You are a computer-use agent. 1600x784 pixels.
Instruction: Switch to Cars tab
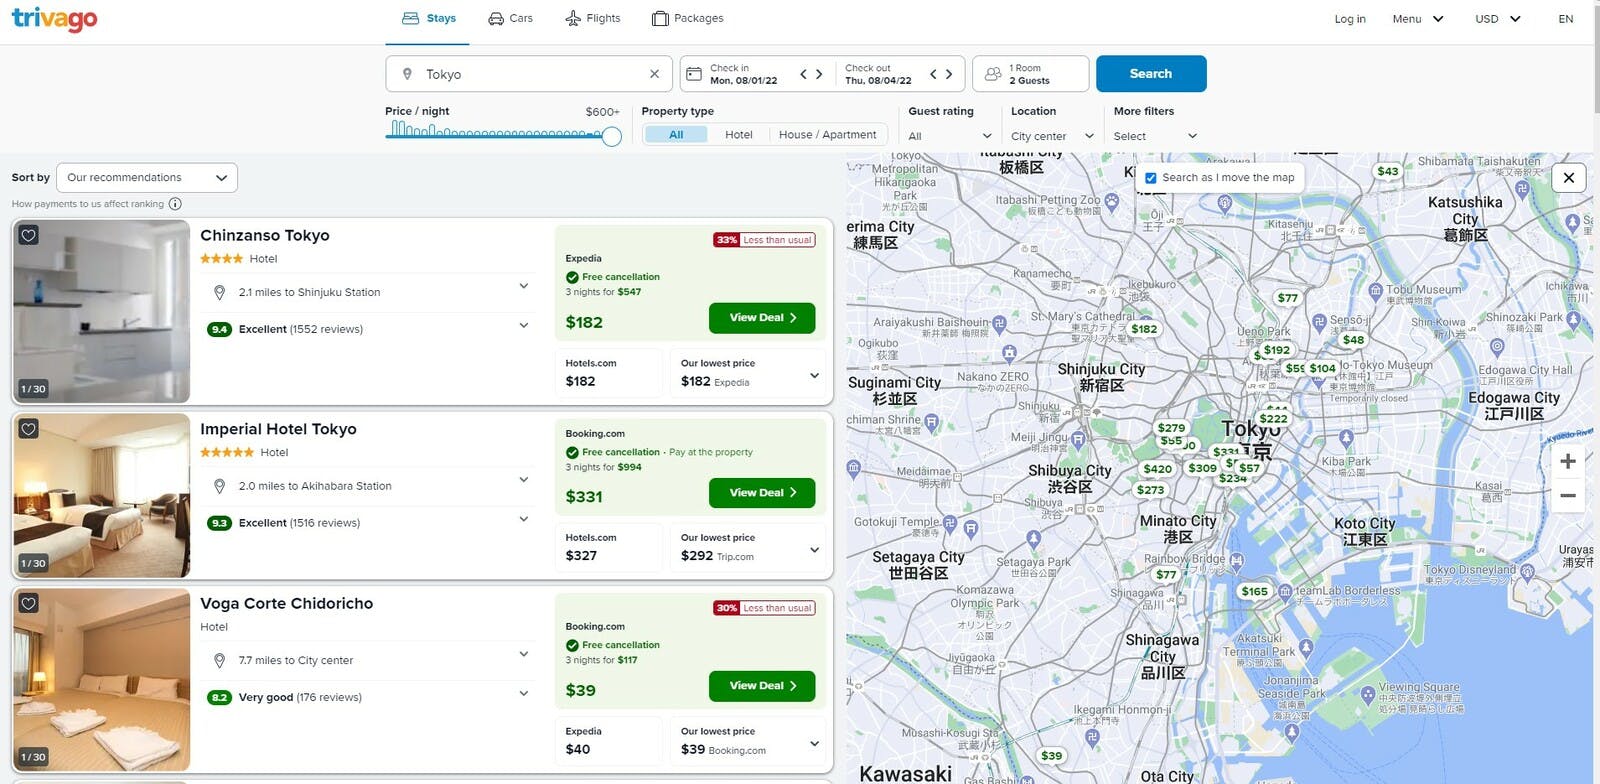(x=510, y=19)
